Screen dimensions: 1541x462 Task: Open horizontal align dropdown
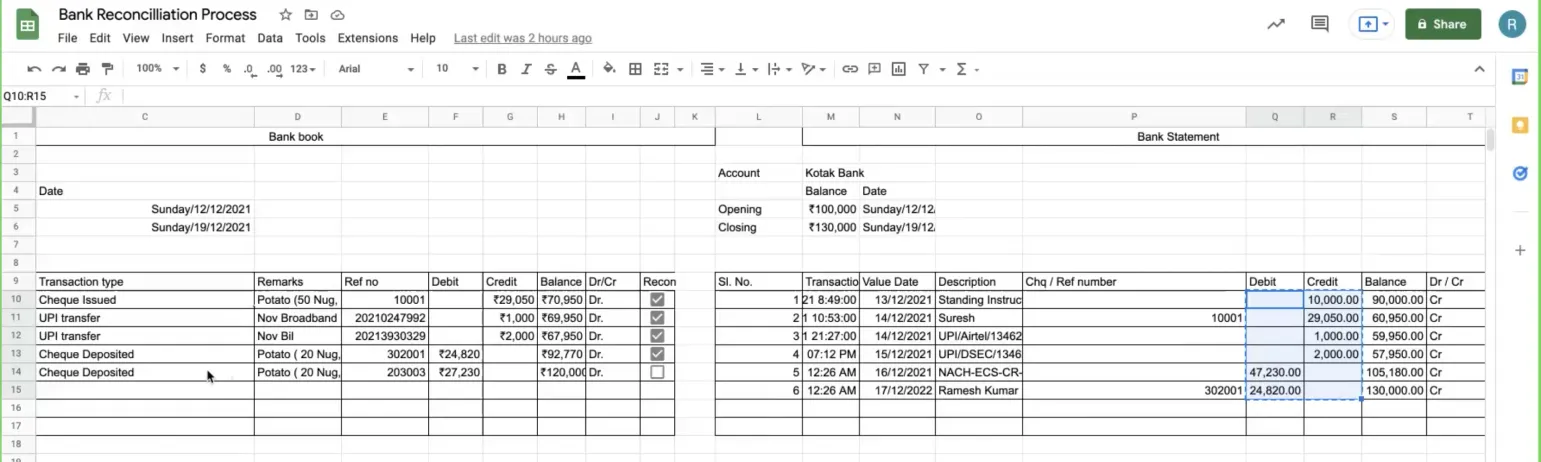(x=712, y=69)
